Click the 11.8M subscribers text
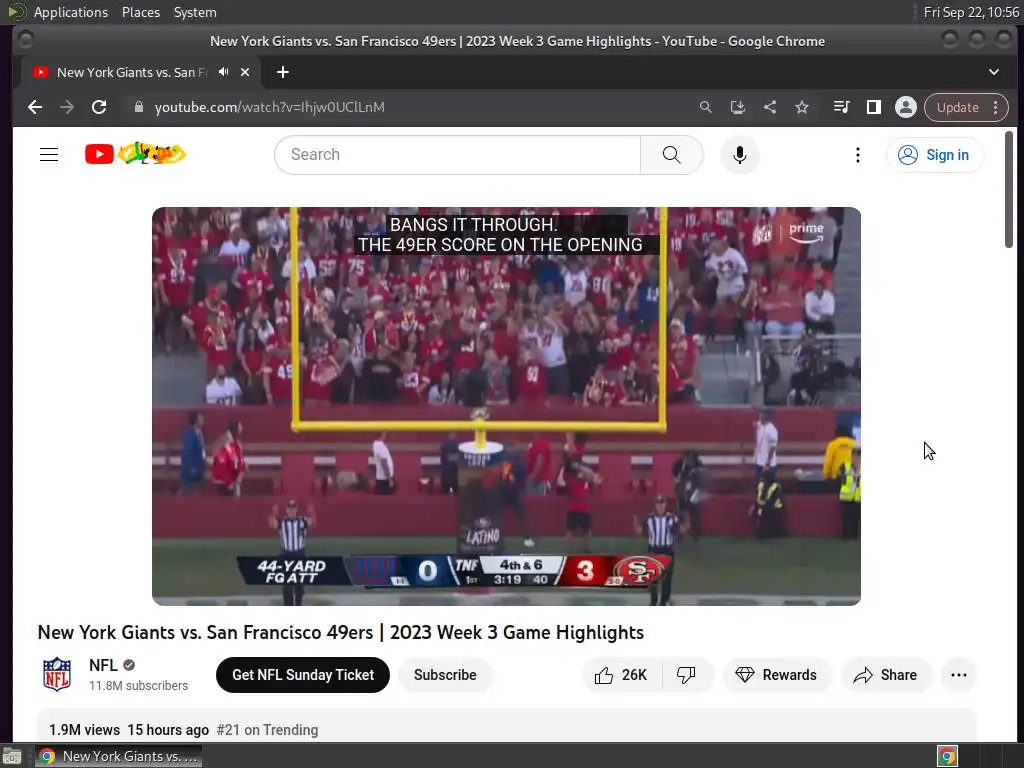The width and height of the screenshot is (1024, 768). tap(138, 685)
